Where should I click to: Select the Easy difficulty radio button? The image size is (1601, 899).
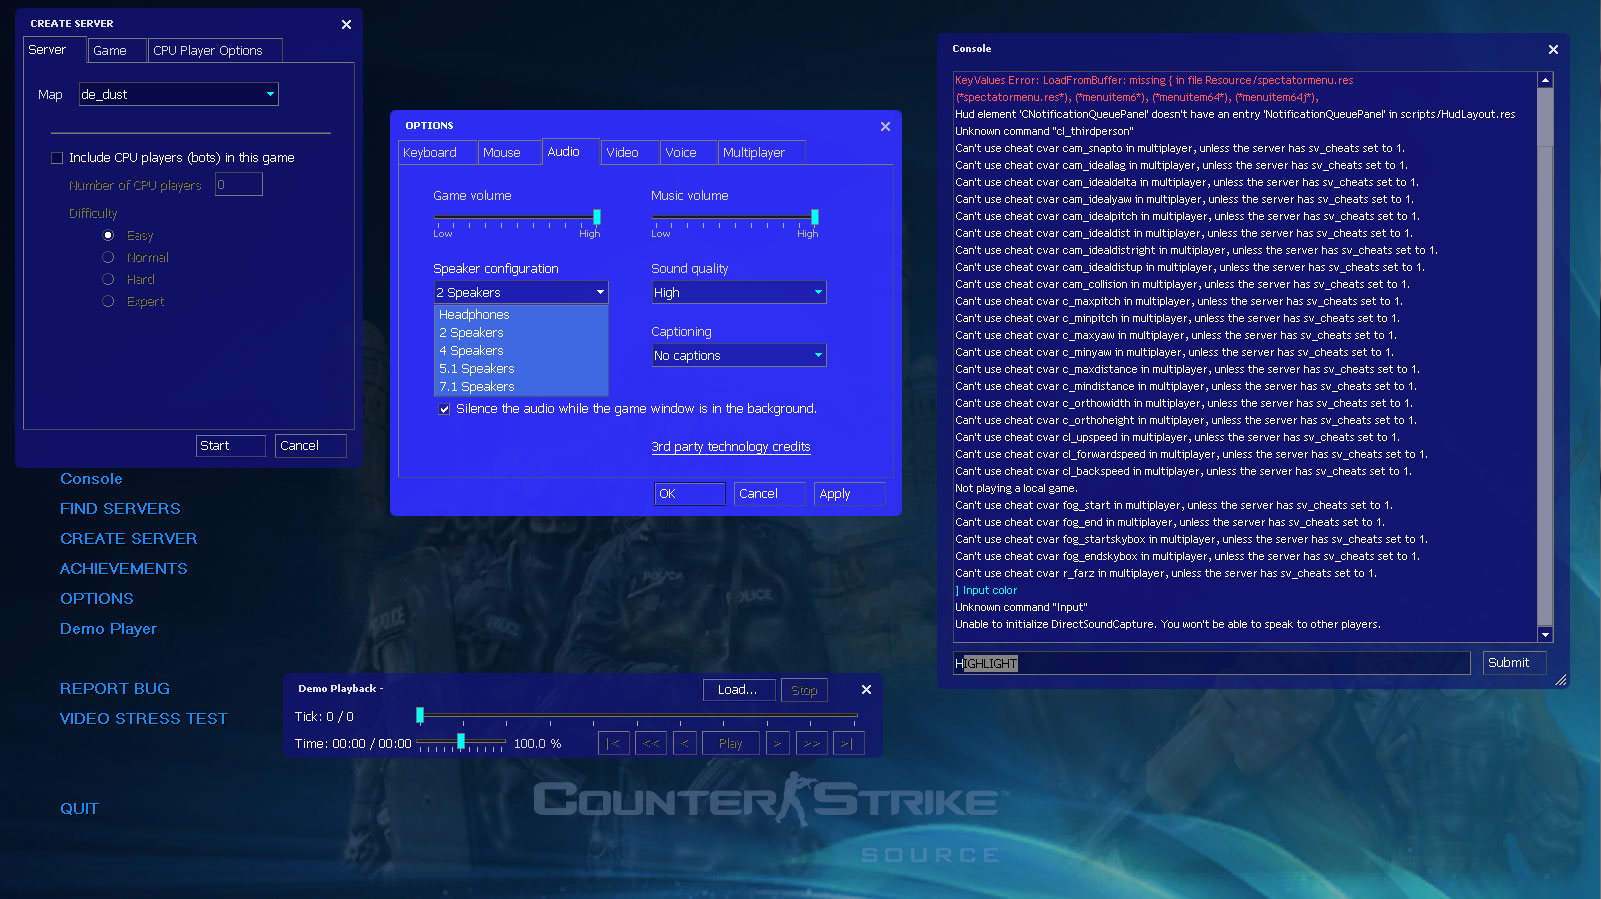(x=108, y=236)
